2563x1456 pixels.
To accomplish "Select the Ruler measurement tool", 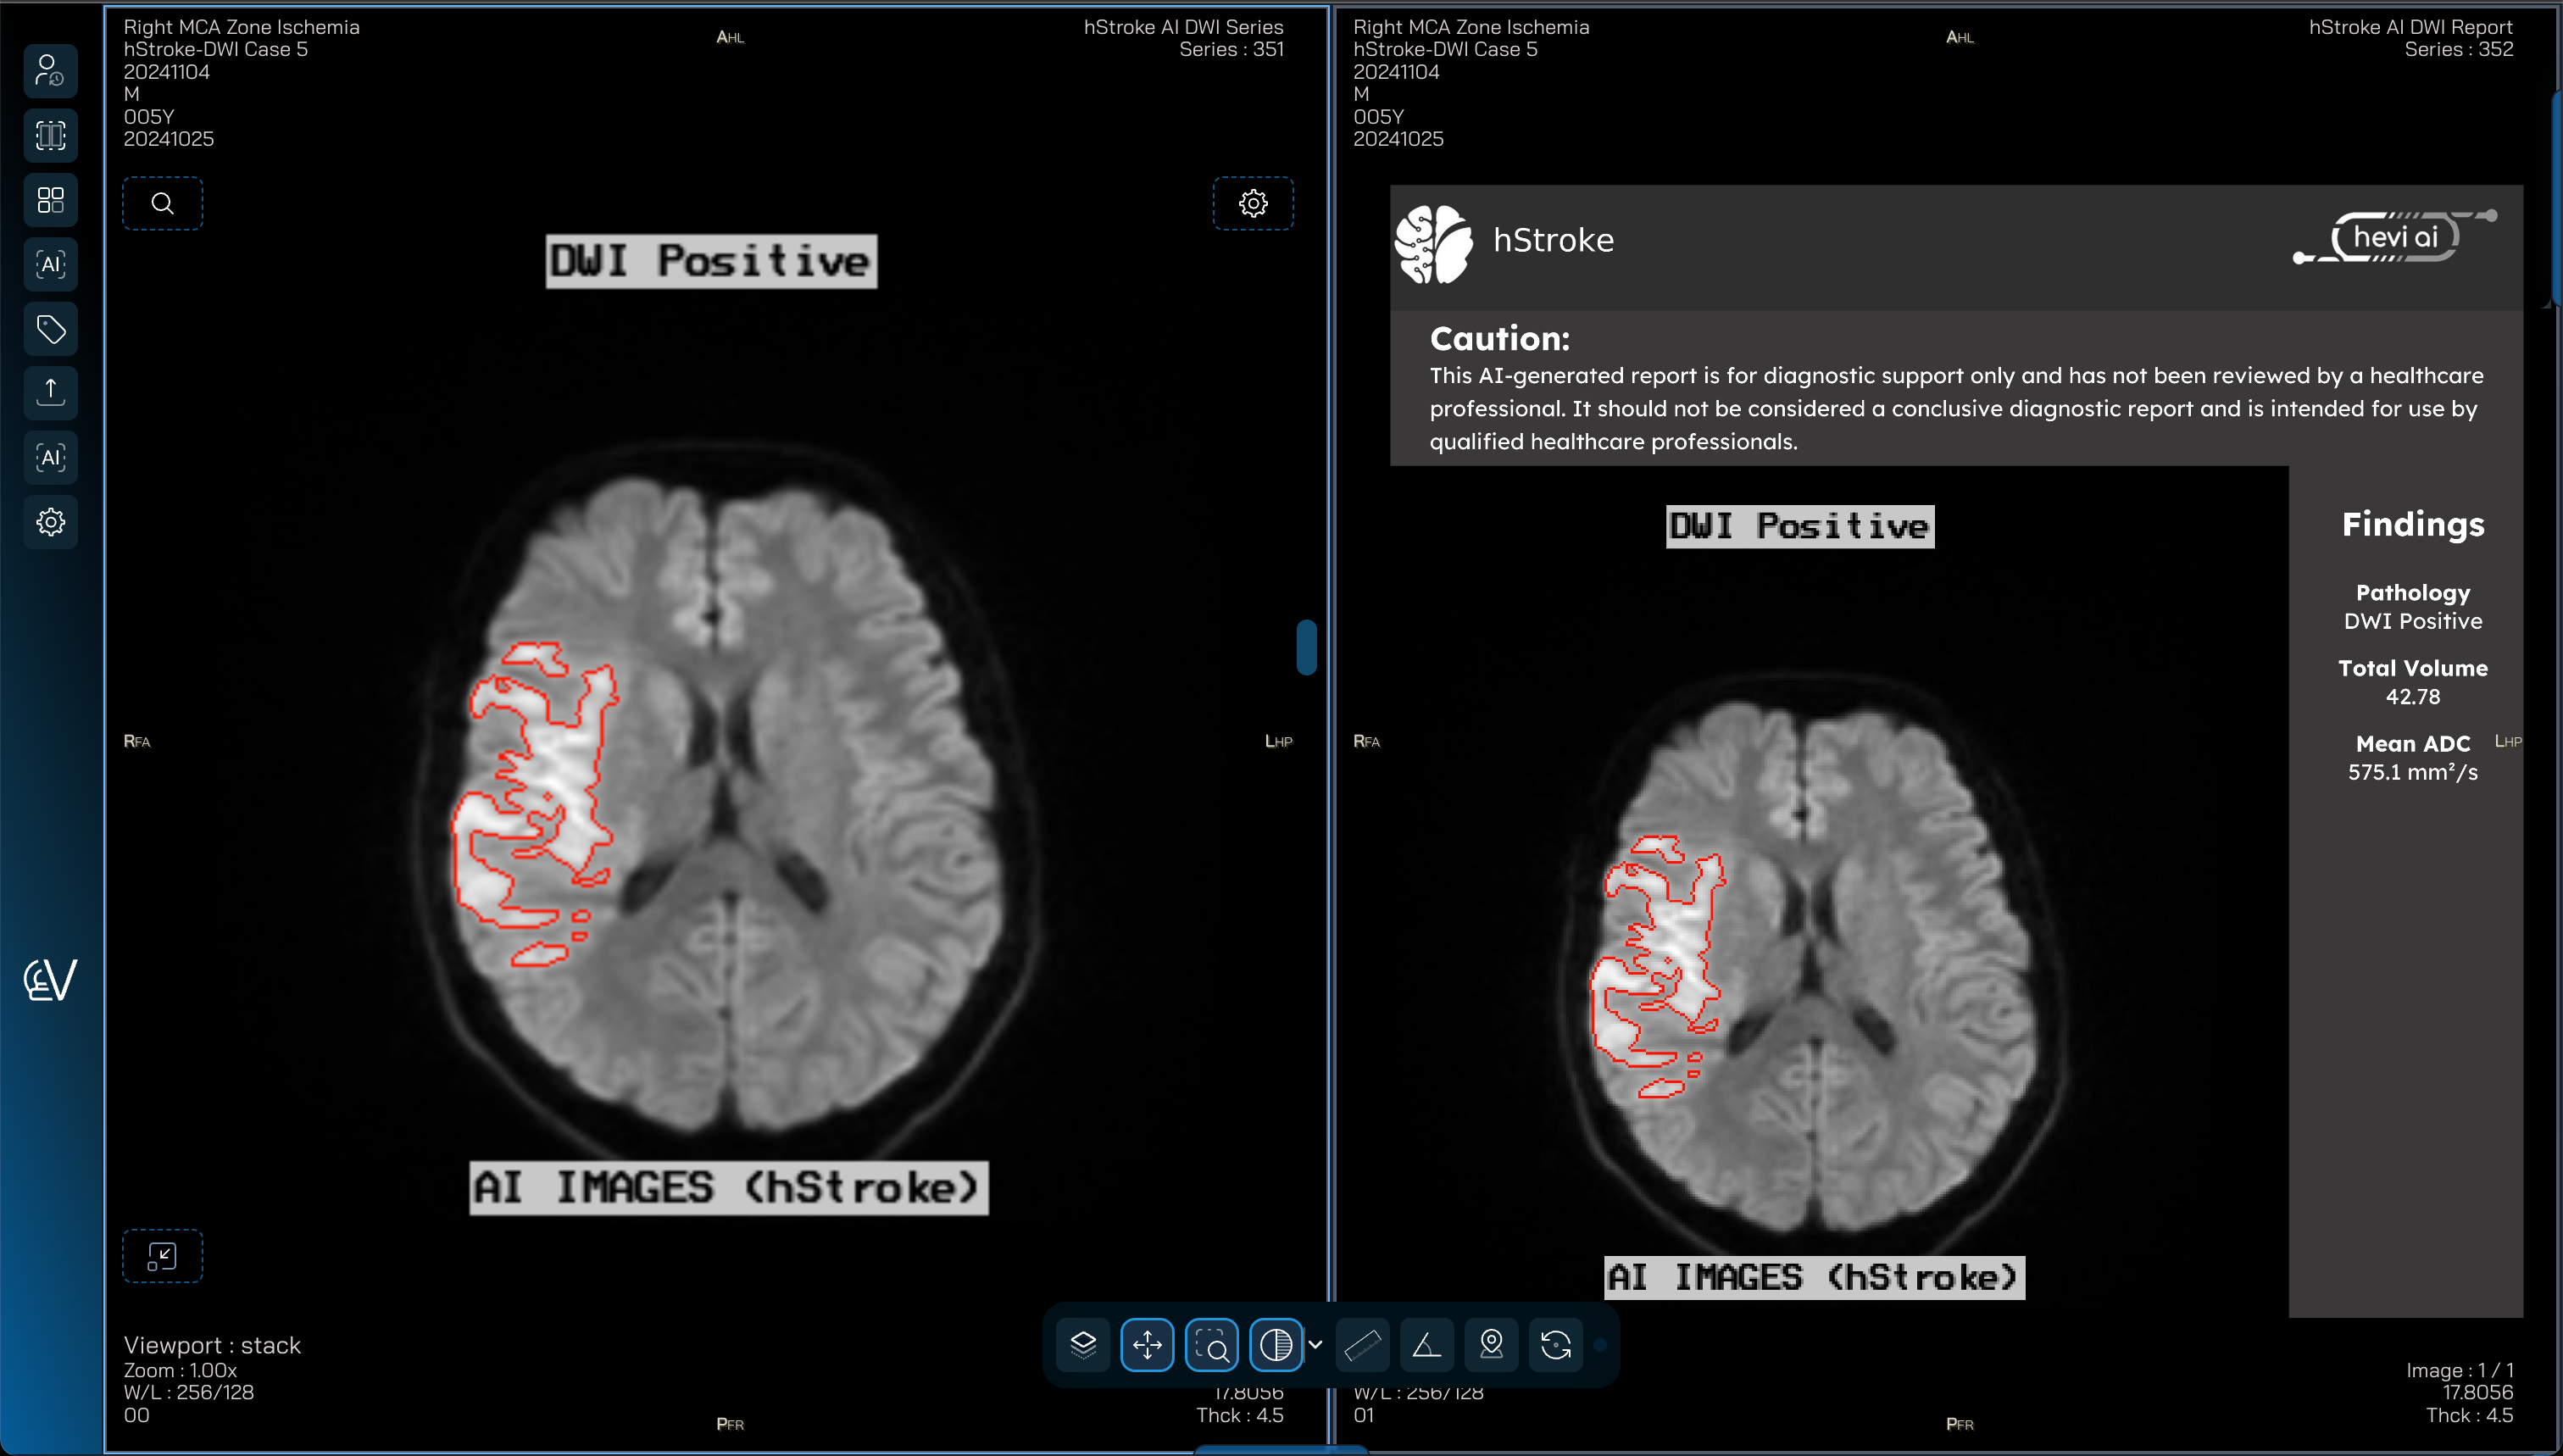I will (1363, 1345).
